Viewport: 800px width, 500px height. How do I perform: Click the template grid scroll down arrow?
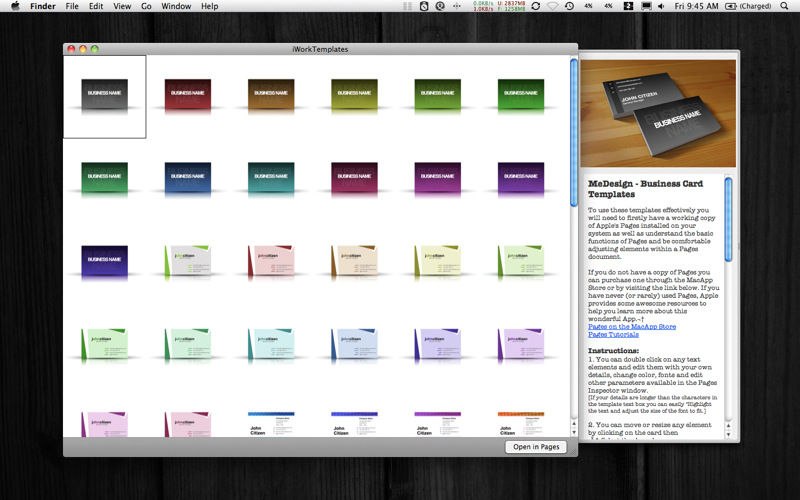pyautogui.click(x=574, y=432)
